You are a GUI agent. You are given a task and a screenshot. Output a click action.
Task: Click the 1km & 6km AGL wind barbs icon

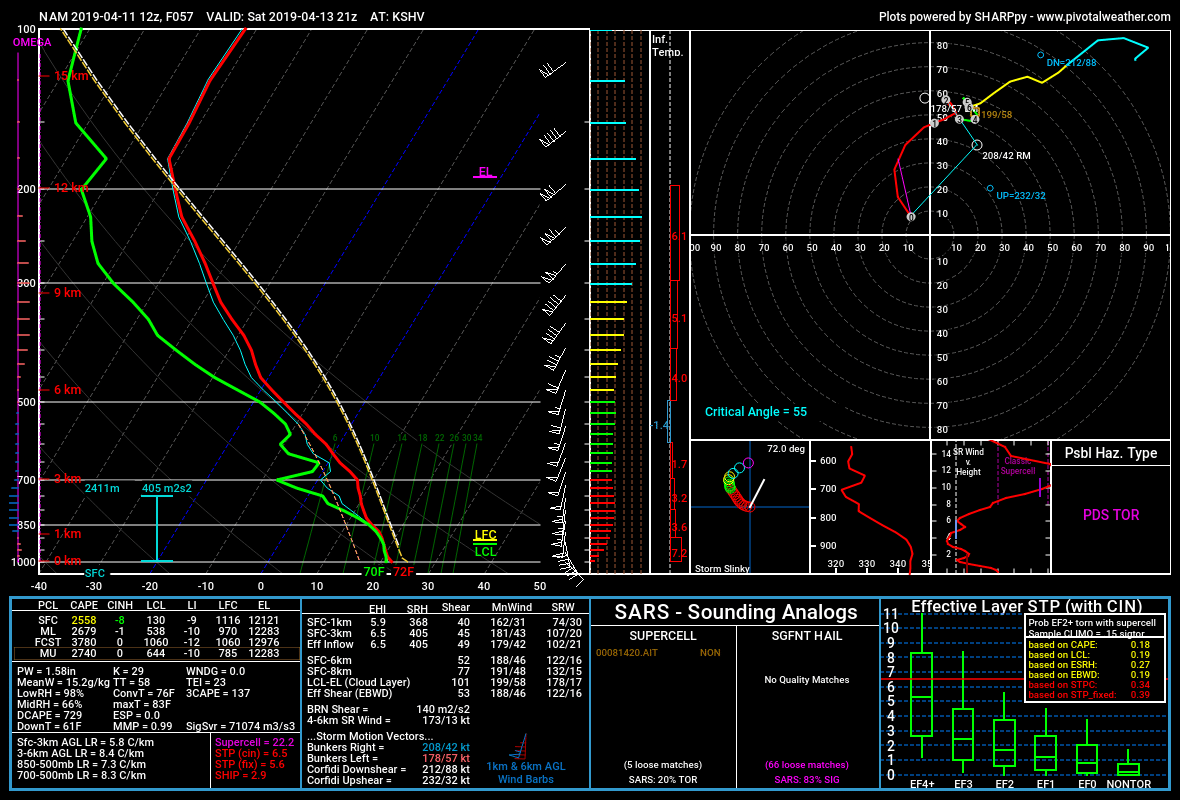517,749
